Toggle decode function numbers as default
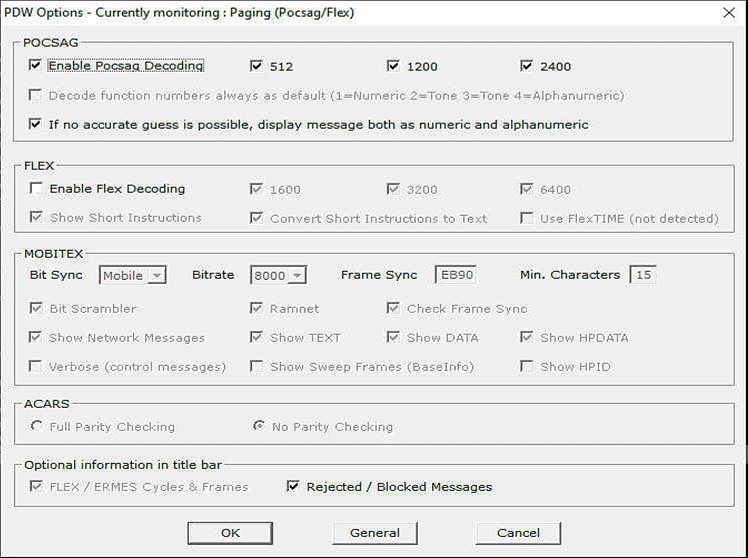This screenshot has height=558, width=748. pyautogui.click(x=35, y=95)
